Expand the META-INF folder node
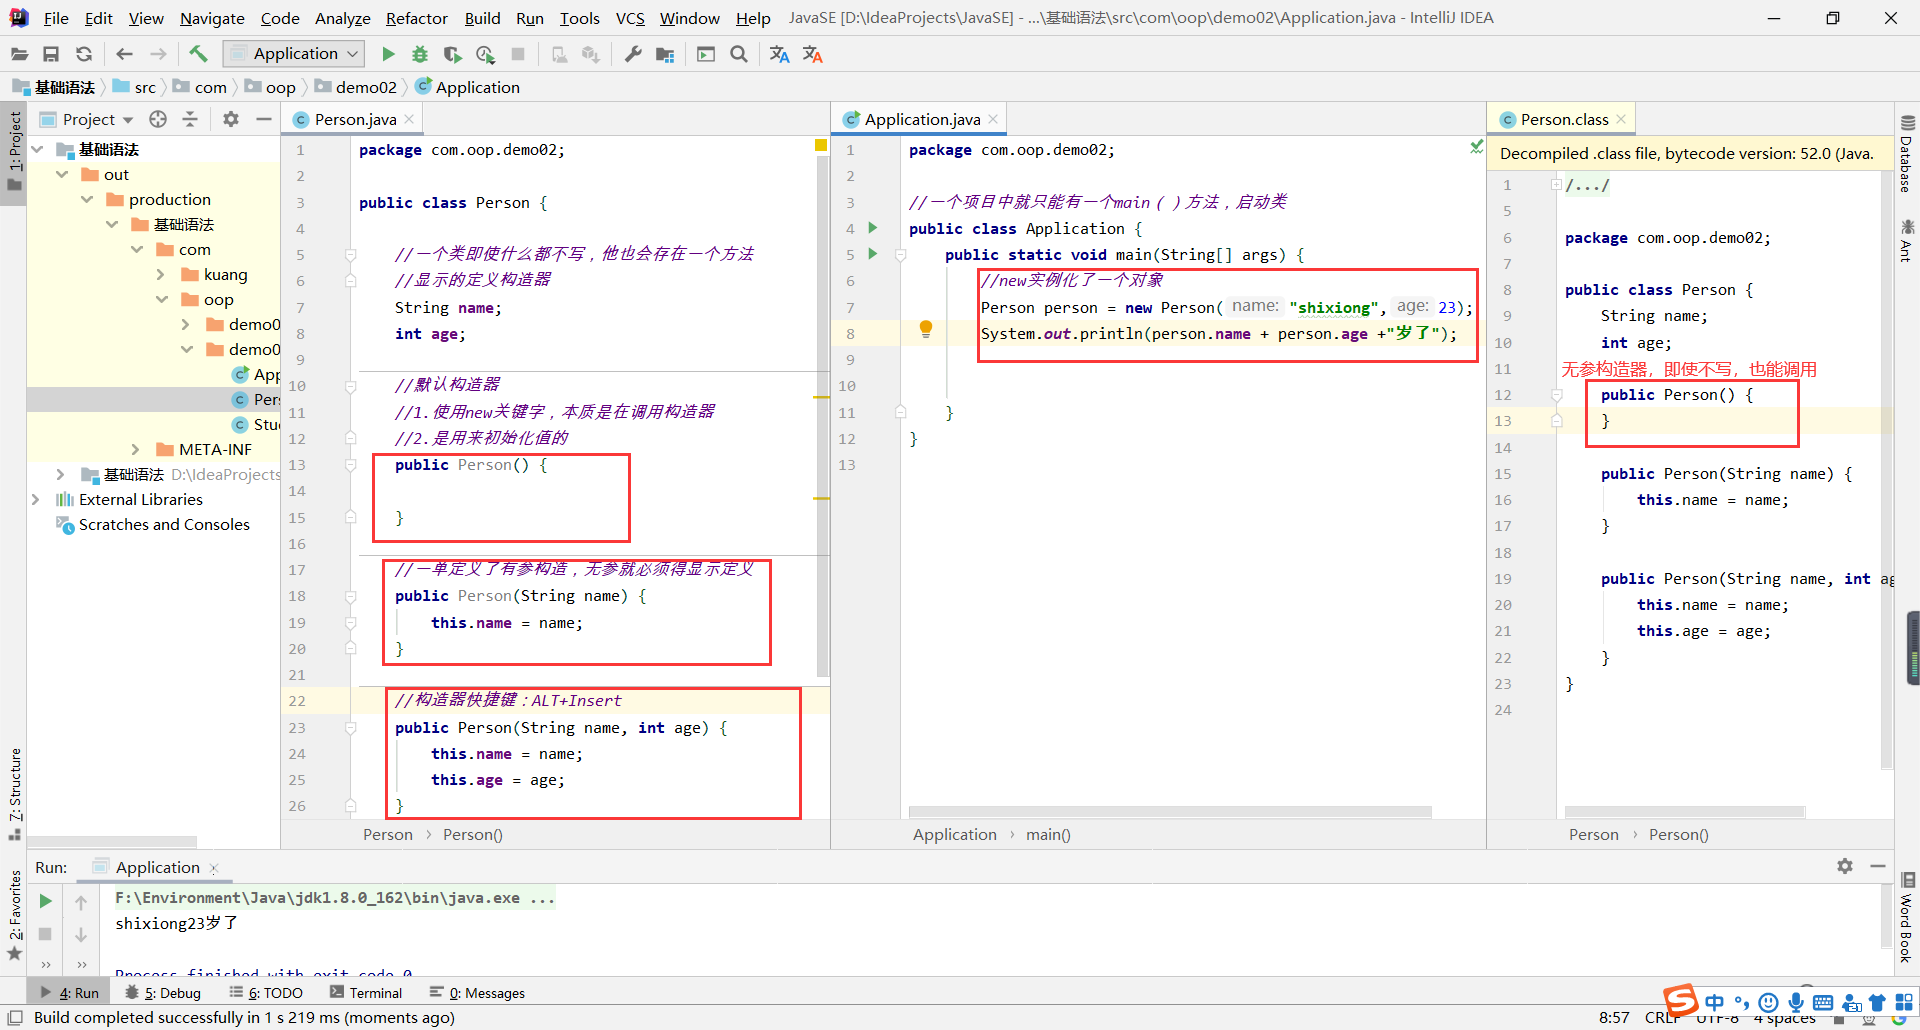This screenshot has height=1030, width=1920. click(x=136, y=449)
